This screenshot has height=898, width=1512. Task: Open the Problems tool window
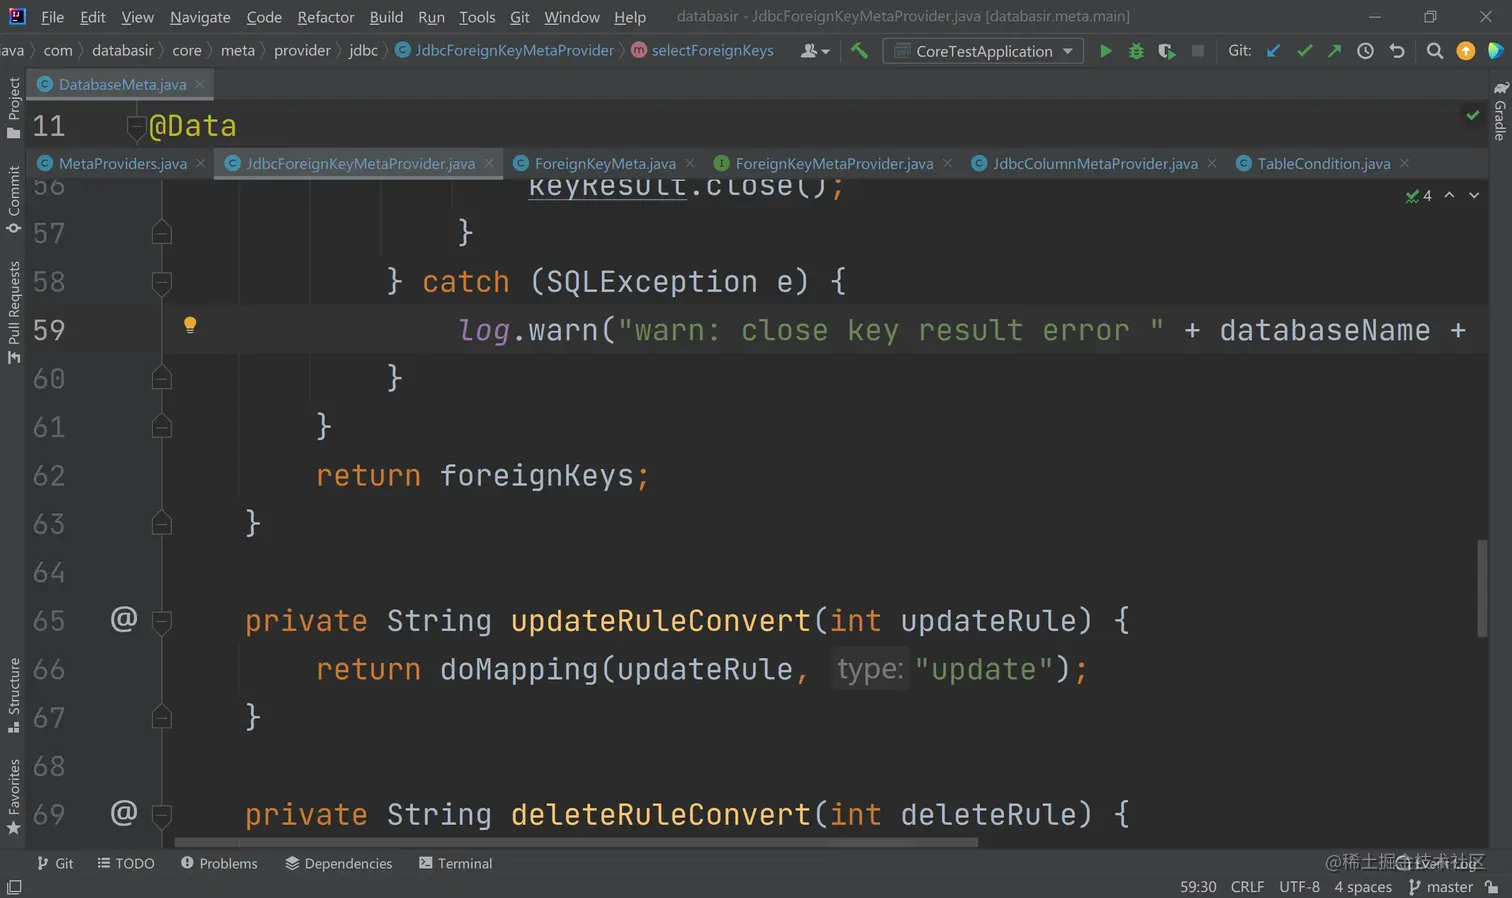[219, 863]
